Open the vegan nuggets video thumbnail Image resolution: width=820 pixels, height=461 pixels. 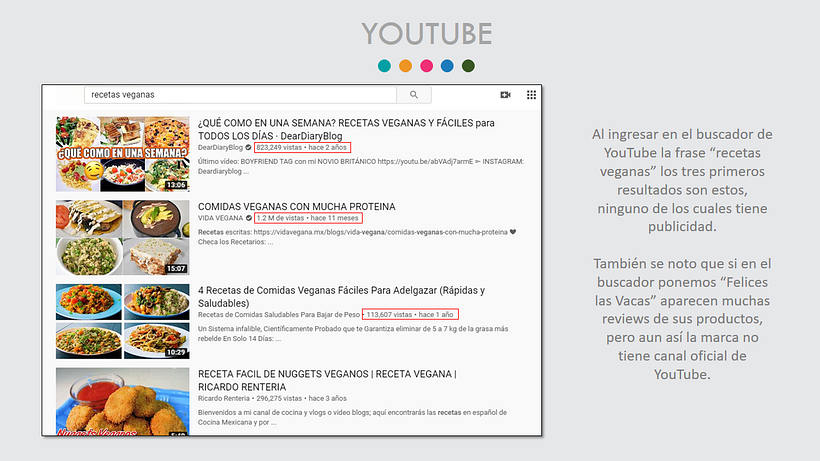(x=123, y=401)
